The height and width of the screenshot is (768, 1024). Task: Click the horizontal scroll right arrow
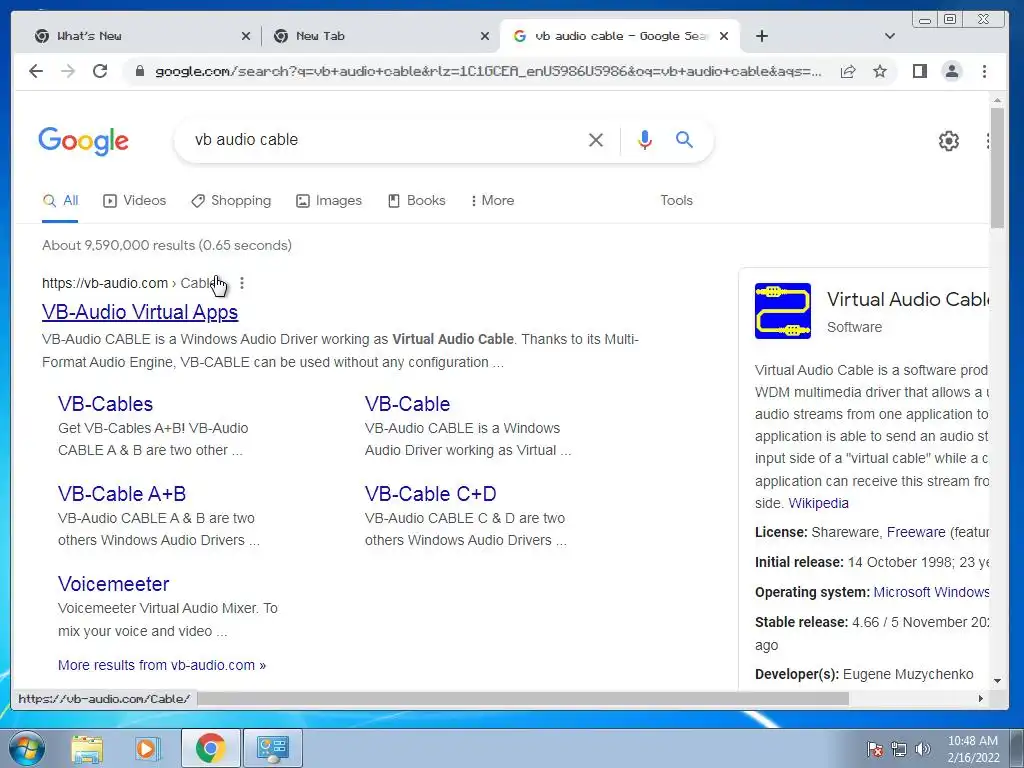coord(980,699)
